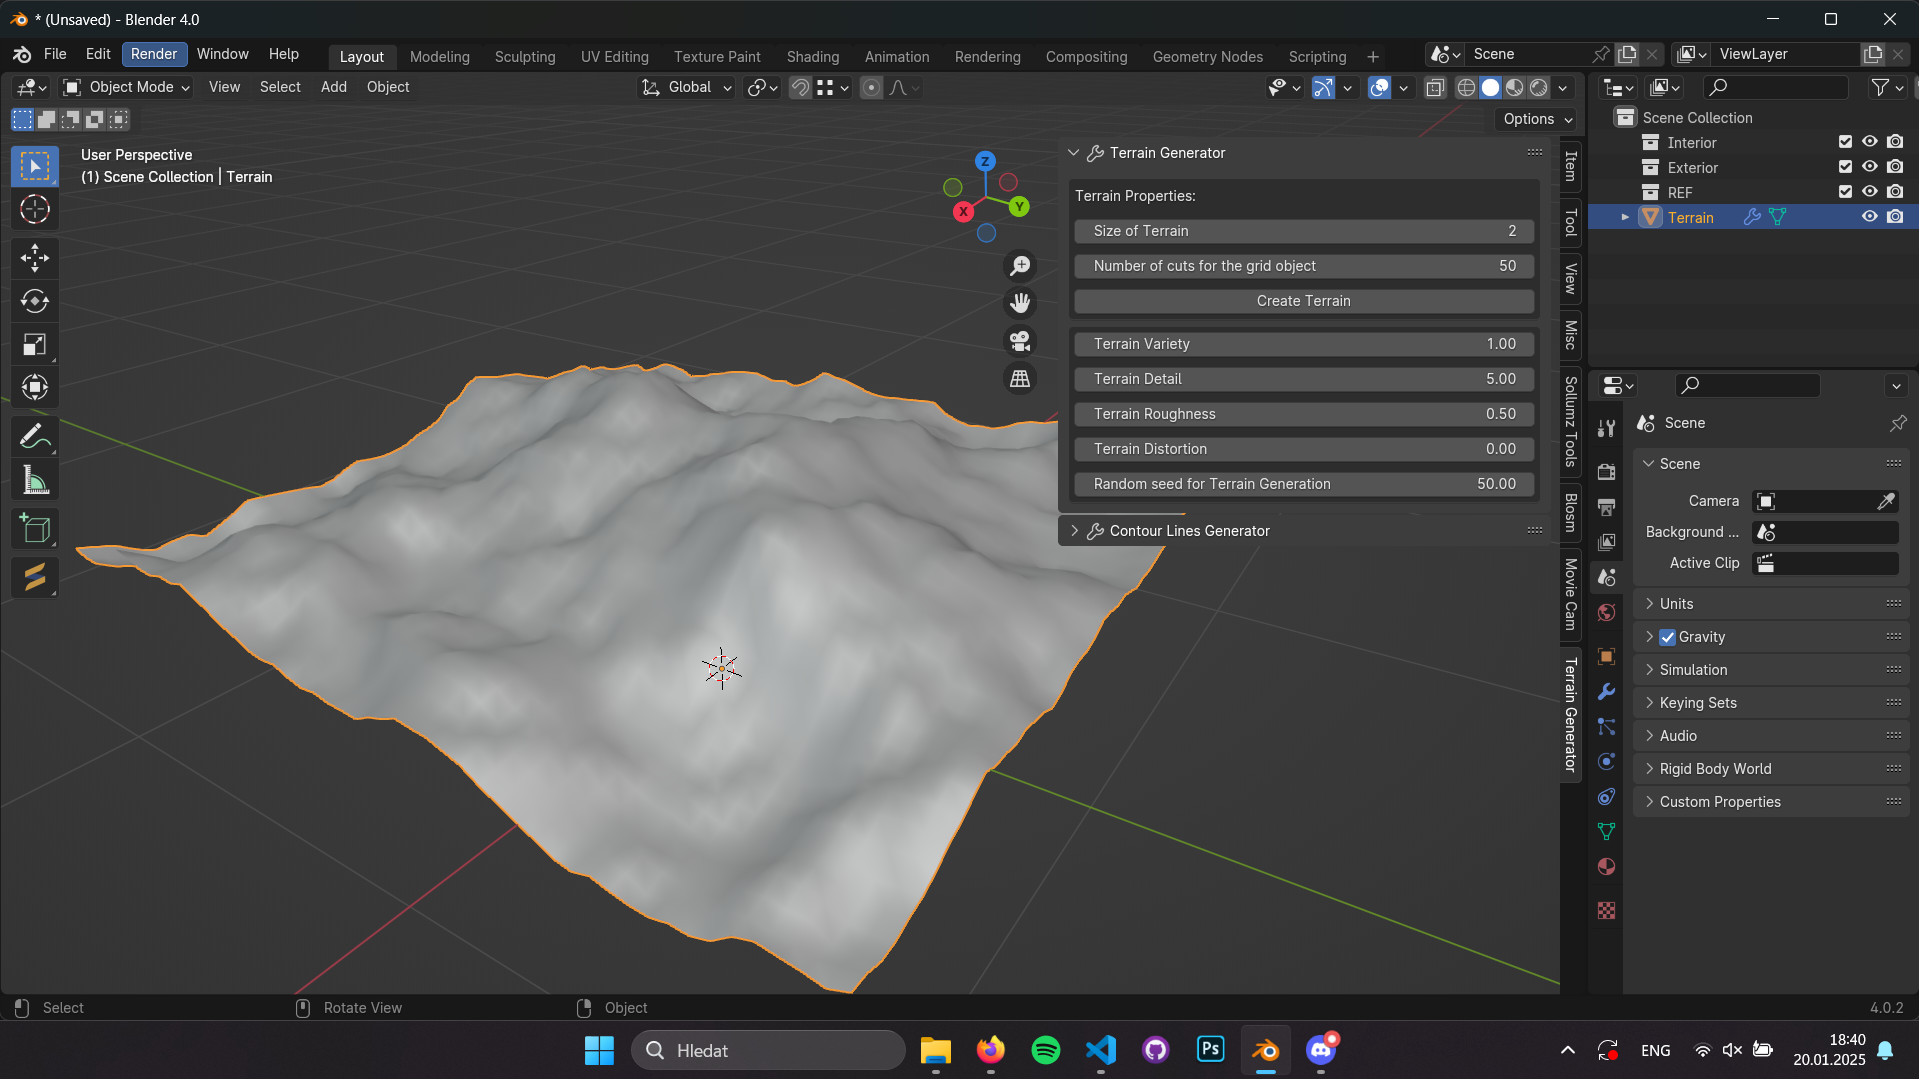The width and height of the screenshot is (1920, 1080).
Task: Add a new workspace with plus button
Action: pyautogui.click(x=1373, y=57)
